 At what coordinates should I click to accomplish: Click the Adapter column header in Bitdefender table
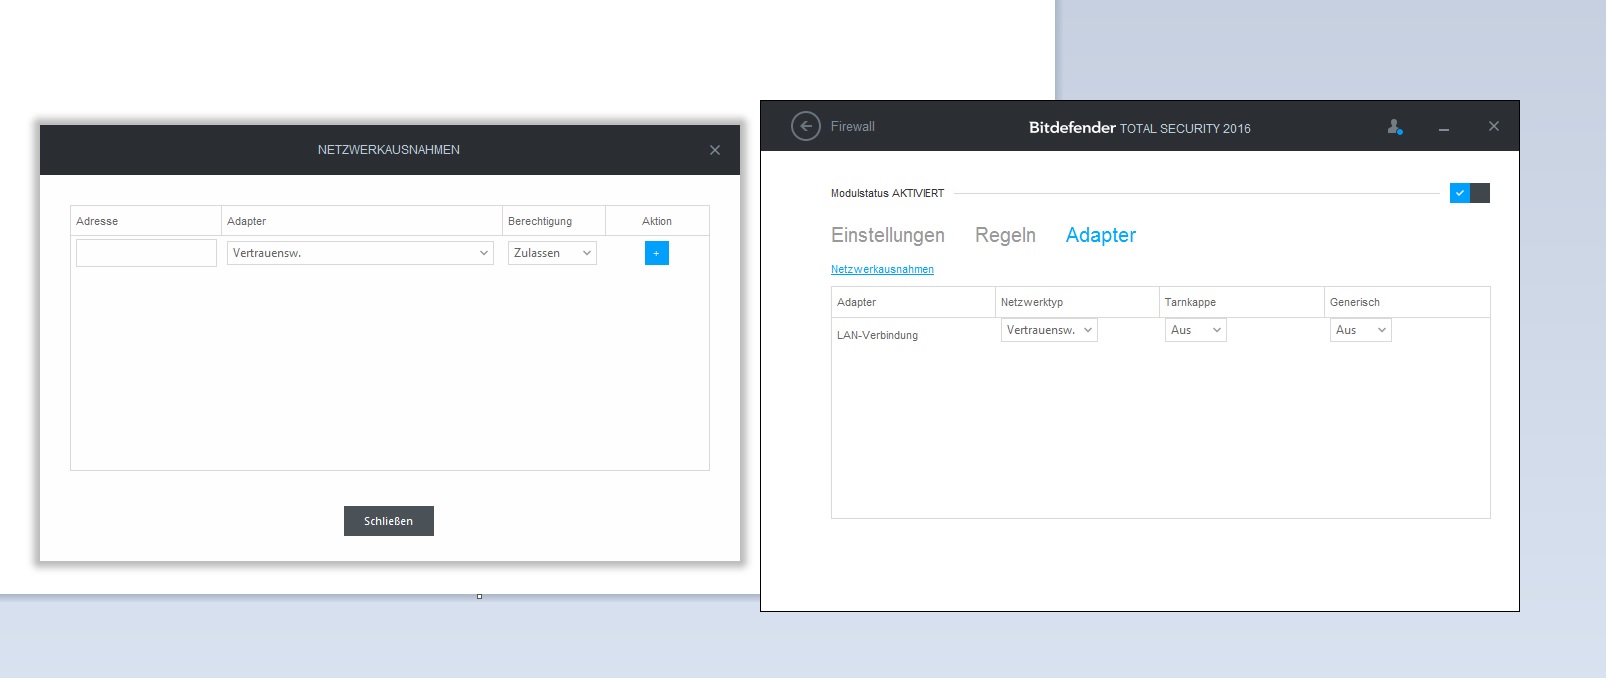tap(914, 302)
